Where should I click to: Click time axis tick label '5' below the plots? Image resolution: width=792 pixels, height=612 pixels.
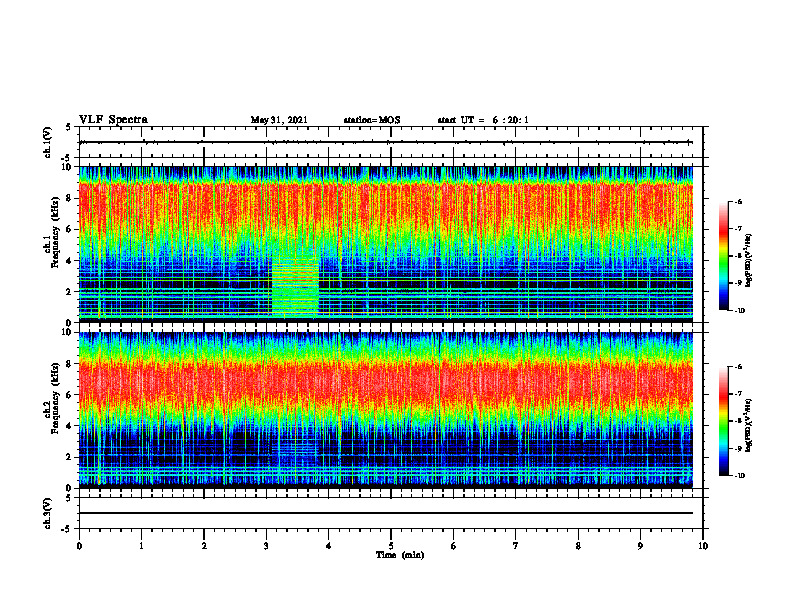391,546
